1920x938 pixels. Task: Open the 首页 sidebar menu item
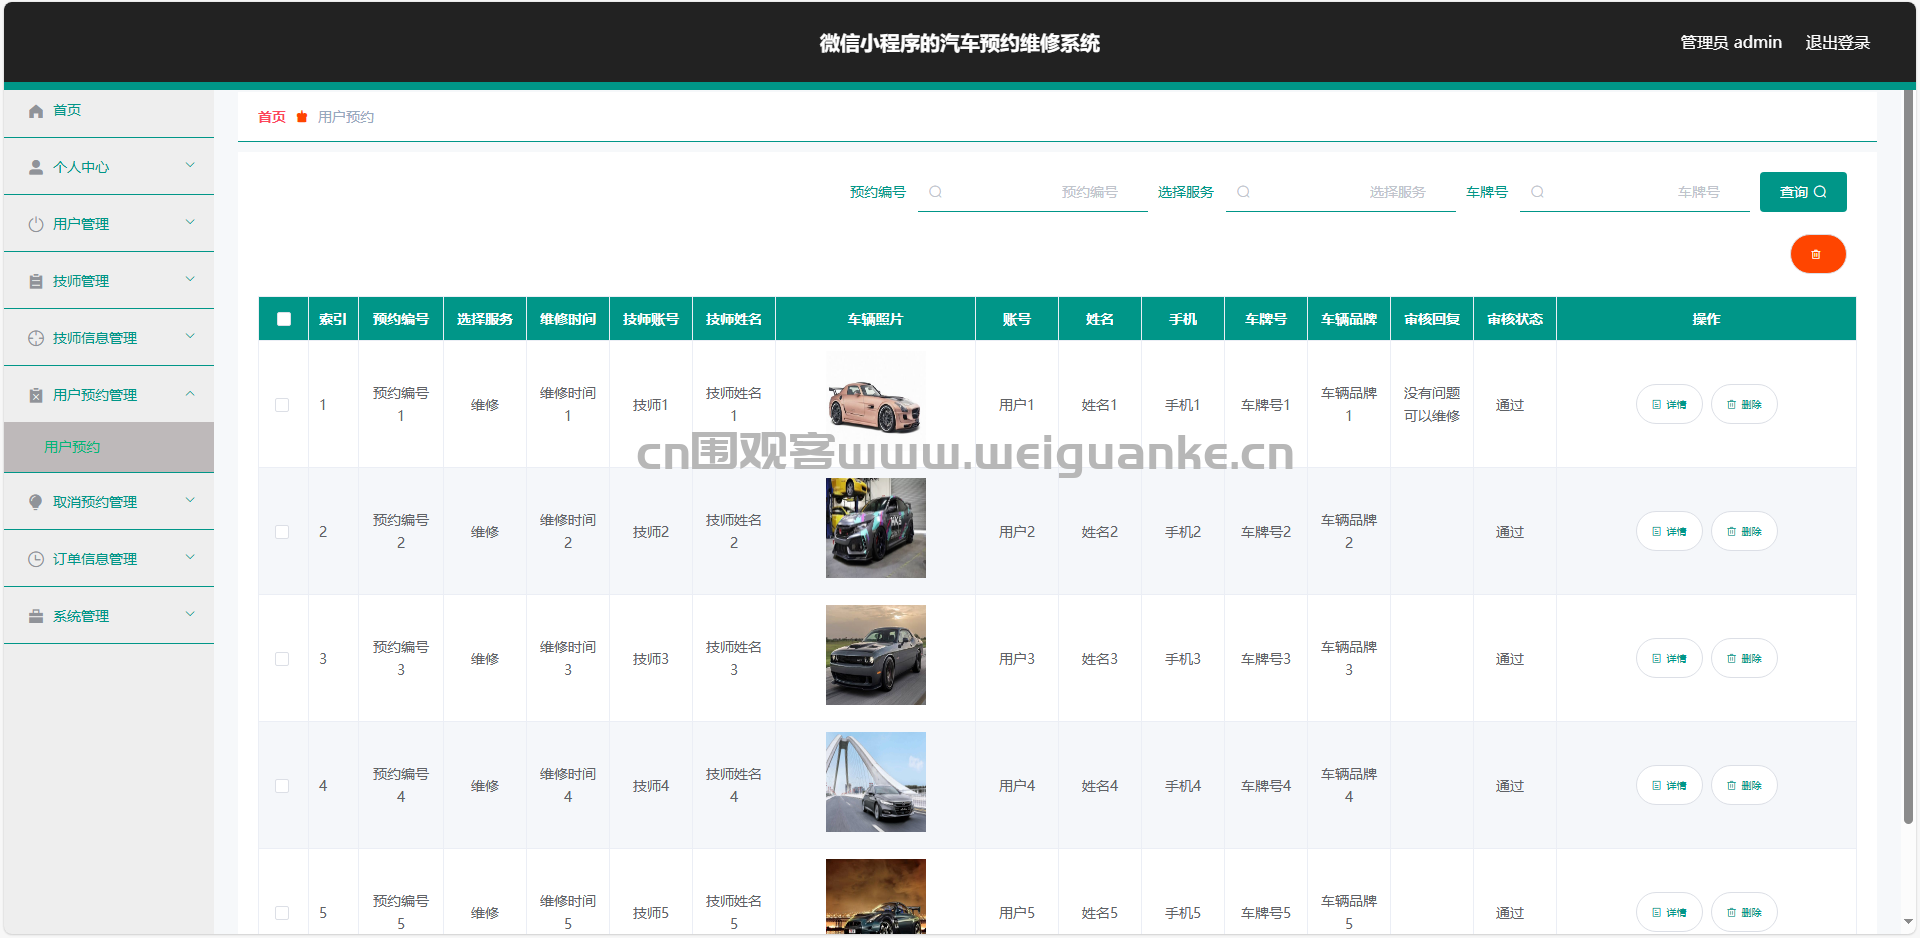(x=109, y=110)
